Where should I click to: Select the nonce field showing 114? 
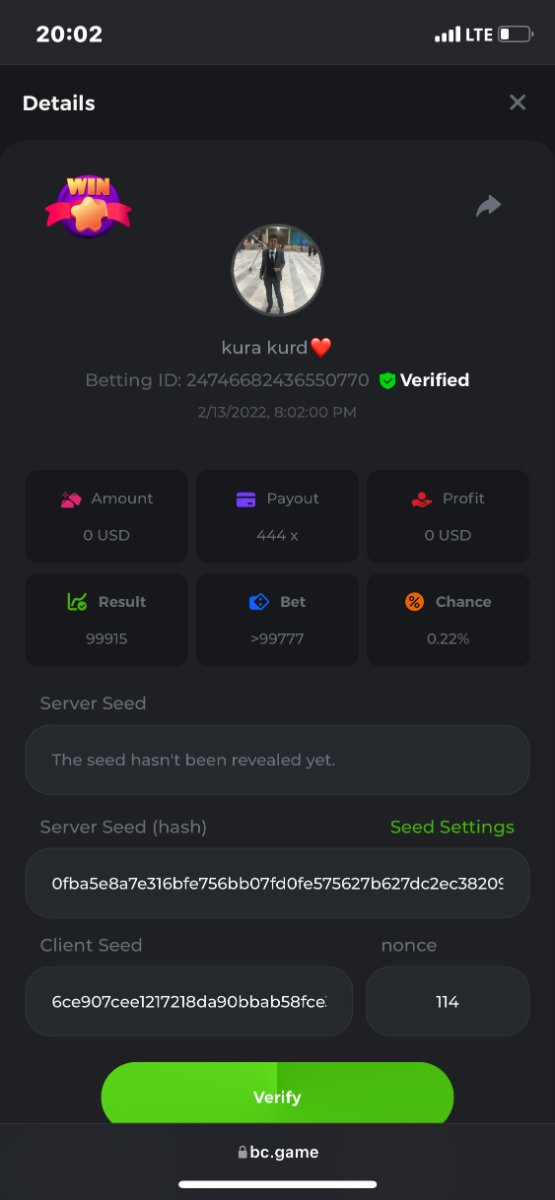(x=447, y=1001)
